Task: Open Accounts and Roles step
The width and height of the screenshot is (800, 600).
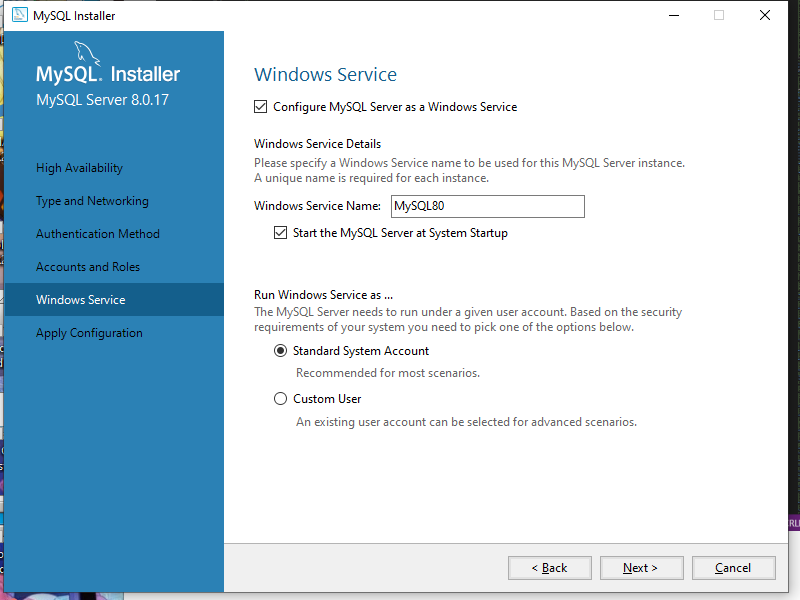Action: click(x=88, y=267)
